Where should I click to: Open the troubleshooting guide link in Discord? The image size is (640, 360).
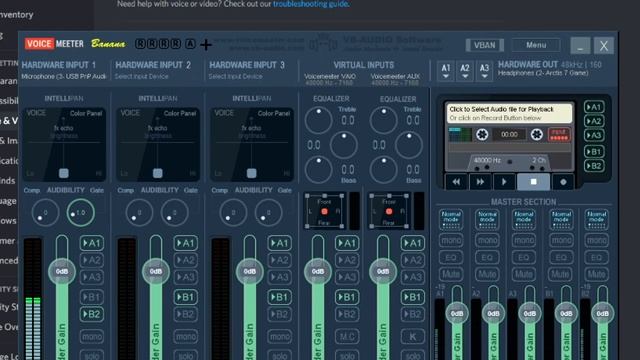click(x=311, y=4)
